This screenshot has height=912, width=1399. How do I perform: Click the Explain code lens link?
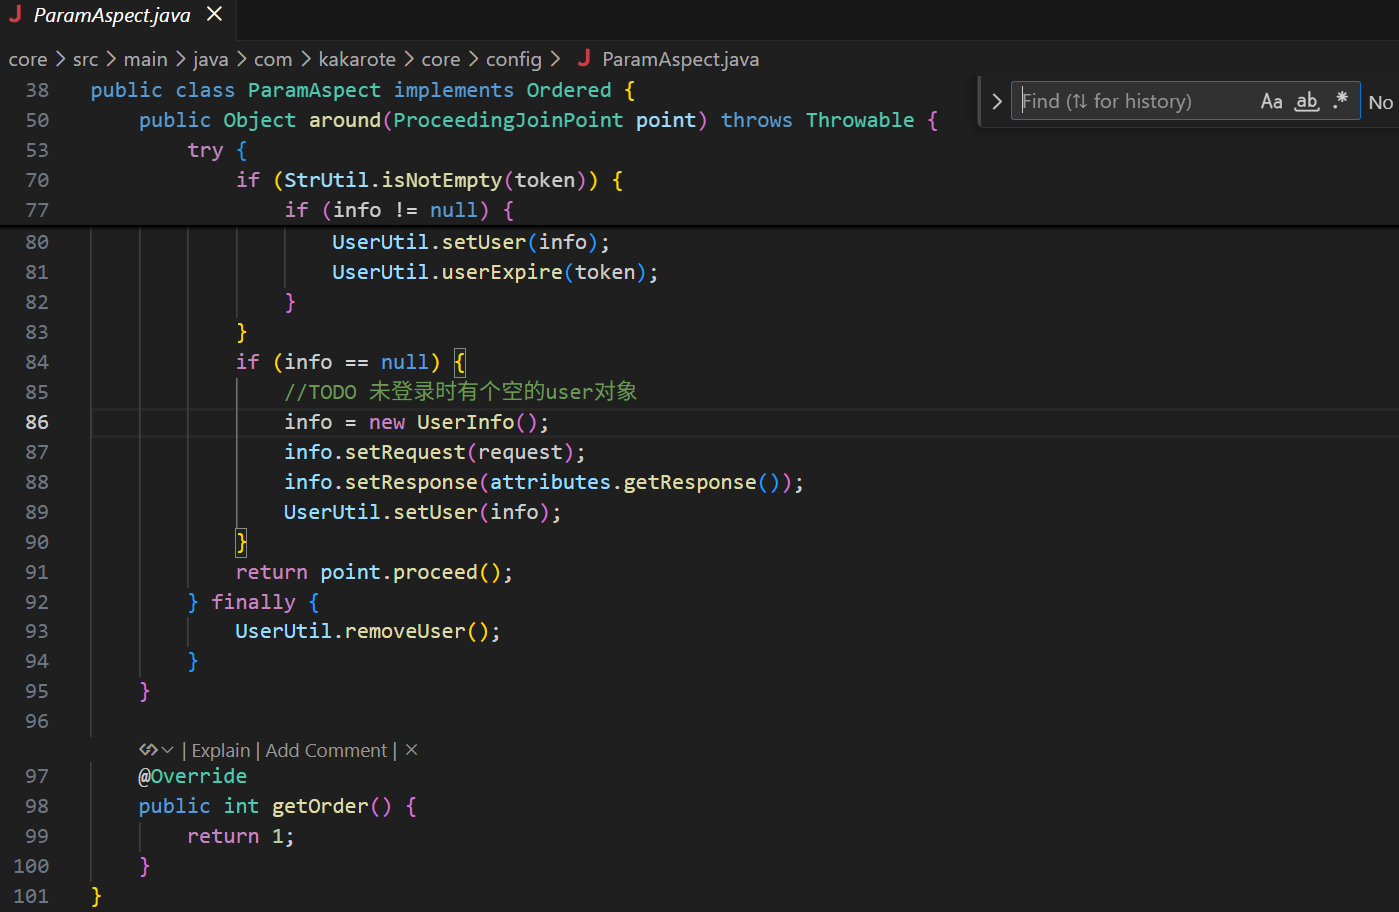[x=220, y=750]
